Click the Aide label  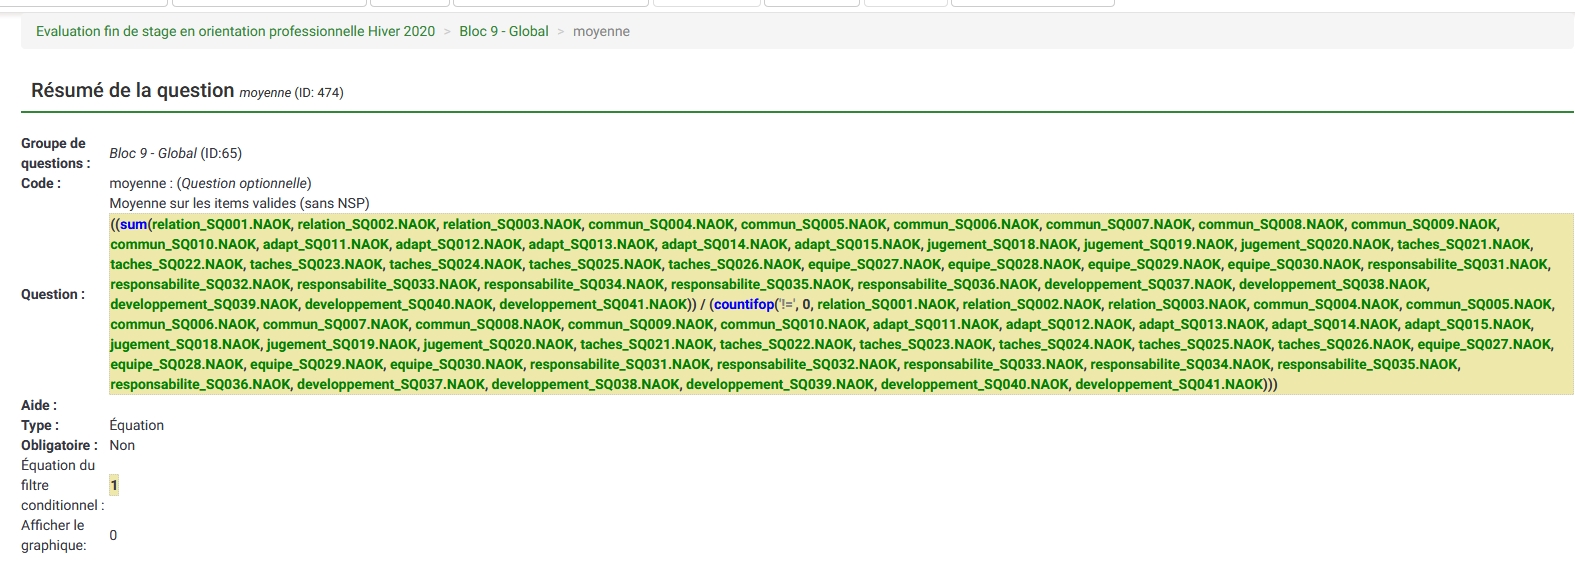pyautogui.click(x=39, y=406)
